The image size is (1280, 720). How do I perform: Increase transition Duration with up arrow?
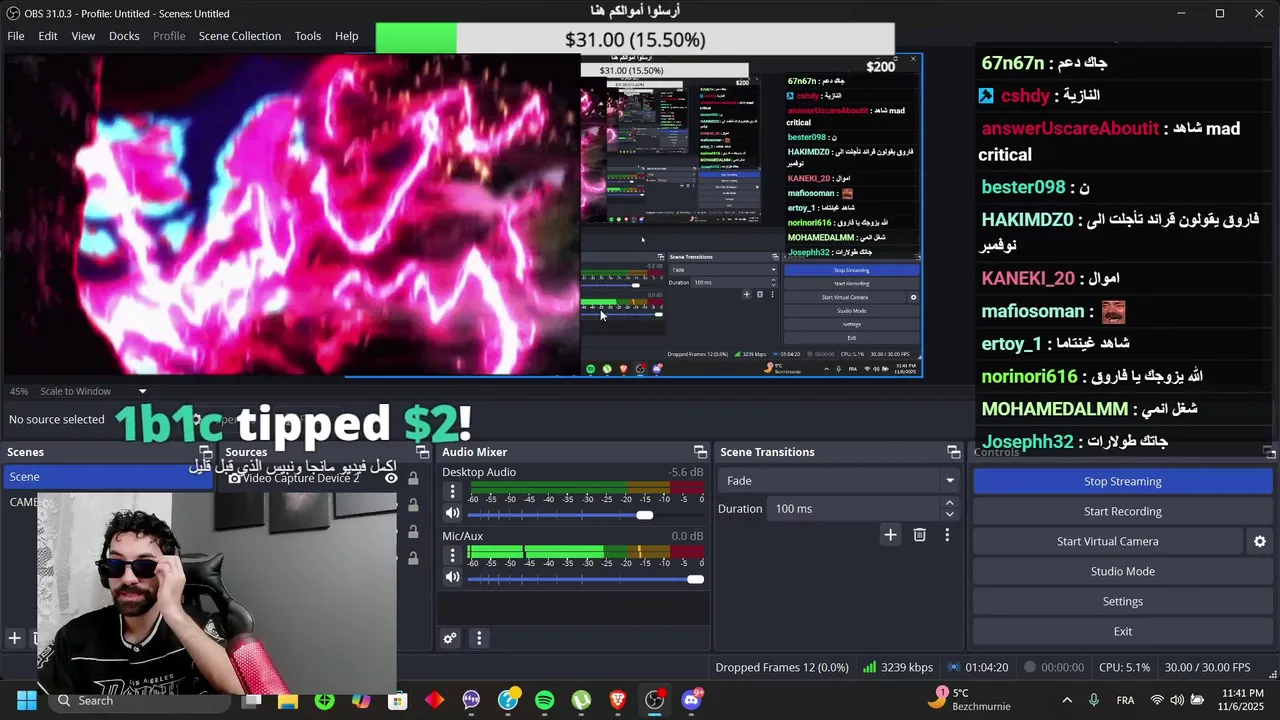pyautogui.click(x=950, y=503)
